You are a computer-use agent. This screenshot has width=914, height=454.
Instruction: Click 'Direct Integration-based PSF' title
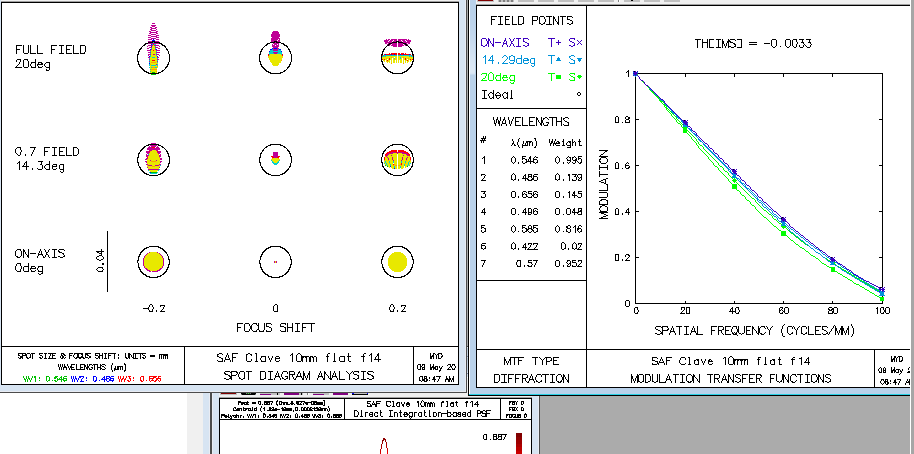coord(423,413)
